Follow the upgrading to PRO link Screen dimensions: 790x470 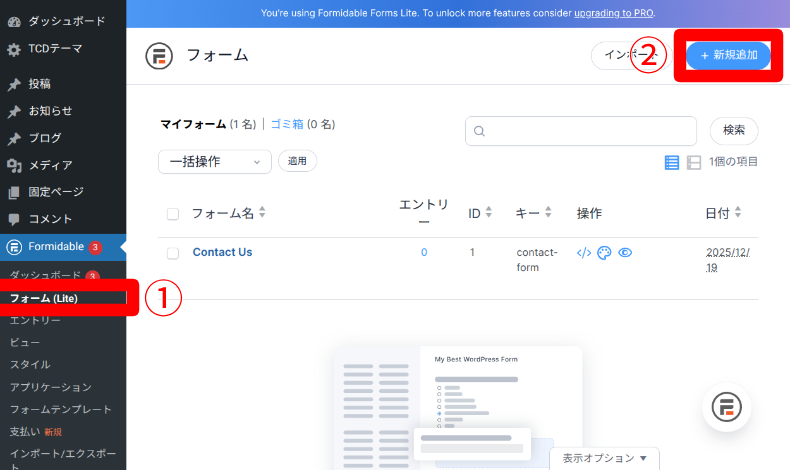tap(614, 13)
